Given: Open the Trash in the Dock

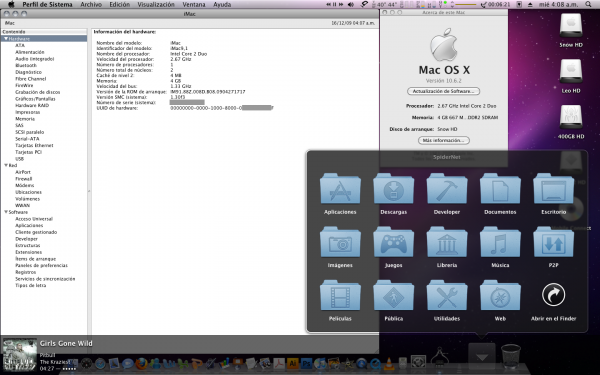Looking at the screenshot, I should (511, 357).
